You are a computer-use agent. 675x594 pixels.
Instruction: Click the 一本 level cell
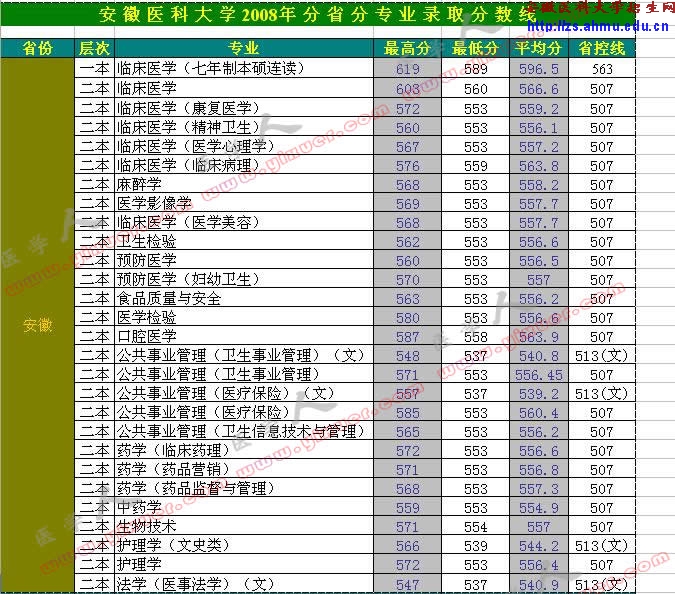95,69
